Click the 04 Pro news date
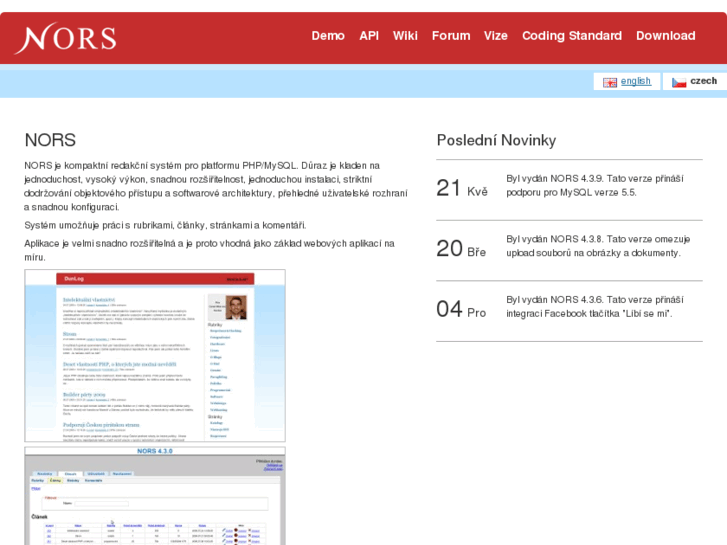This screenshot has width=727, height=545. 461,309
